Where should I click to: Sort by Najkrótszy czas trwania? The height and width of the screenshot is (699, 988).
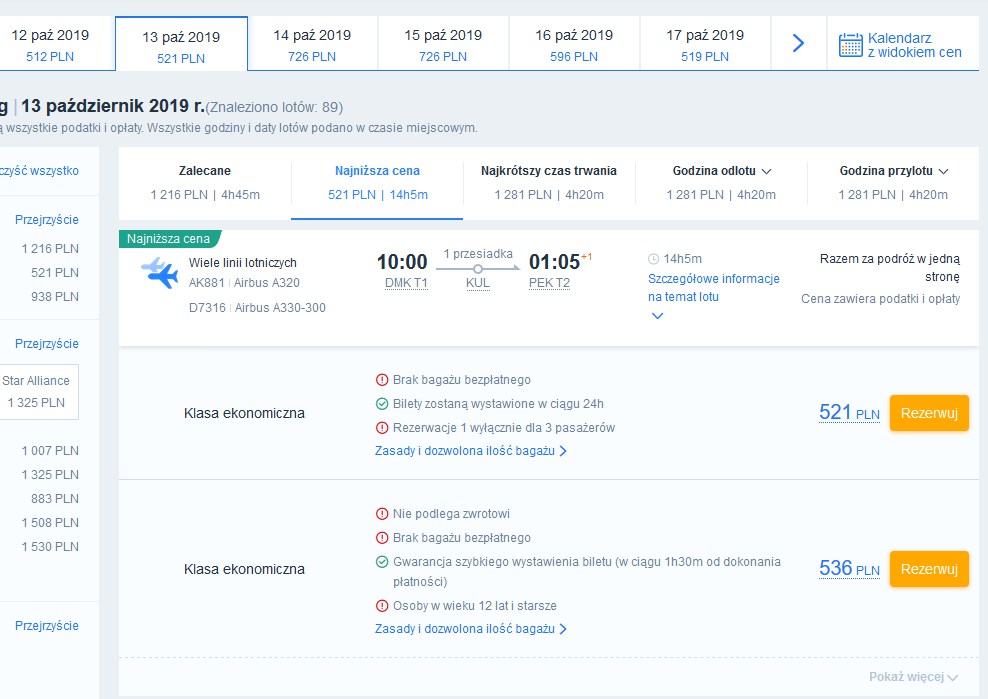click(x=549, y=183)
